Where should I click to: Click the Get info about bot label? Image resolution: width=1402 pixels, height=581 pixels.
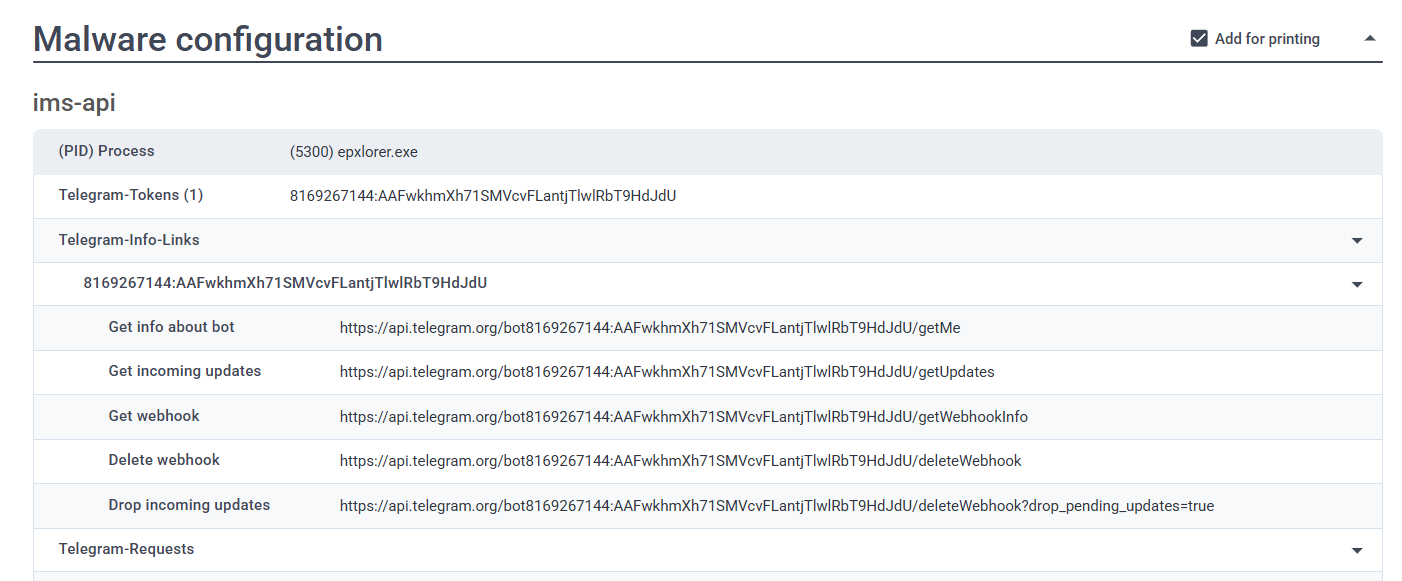coord(172,327)
